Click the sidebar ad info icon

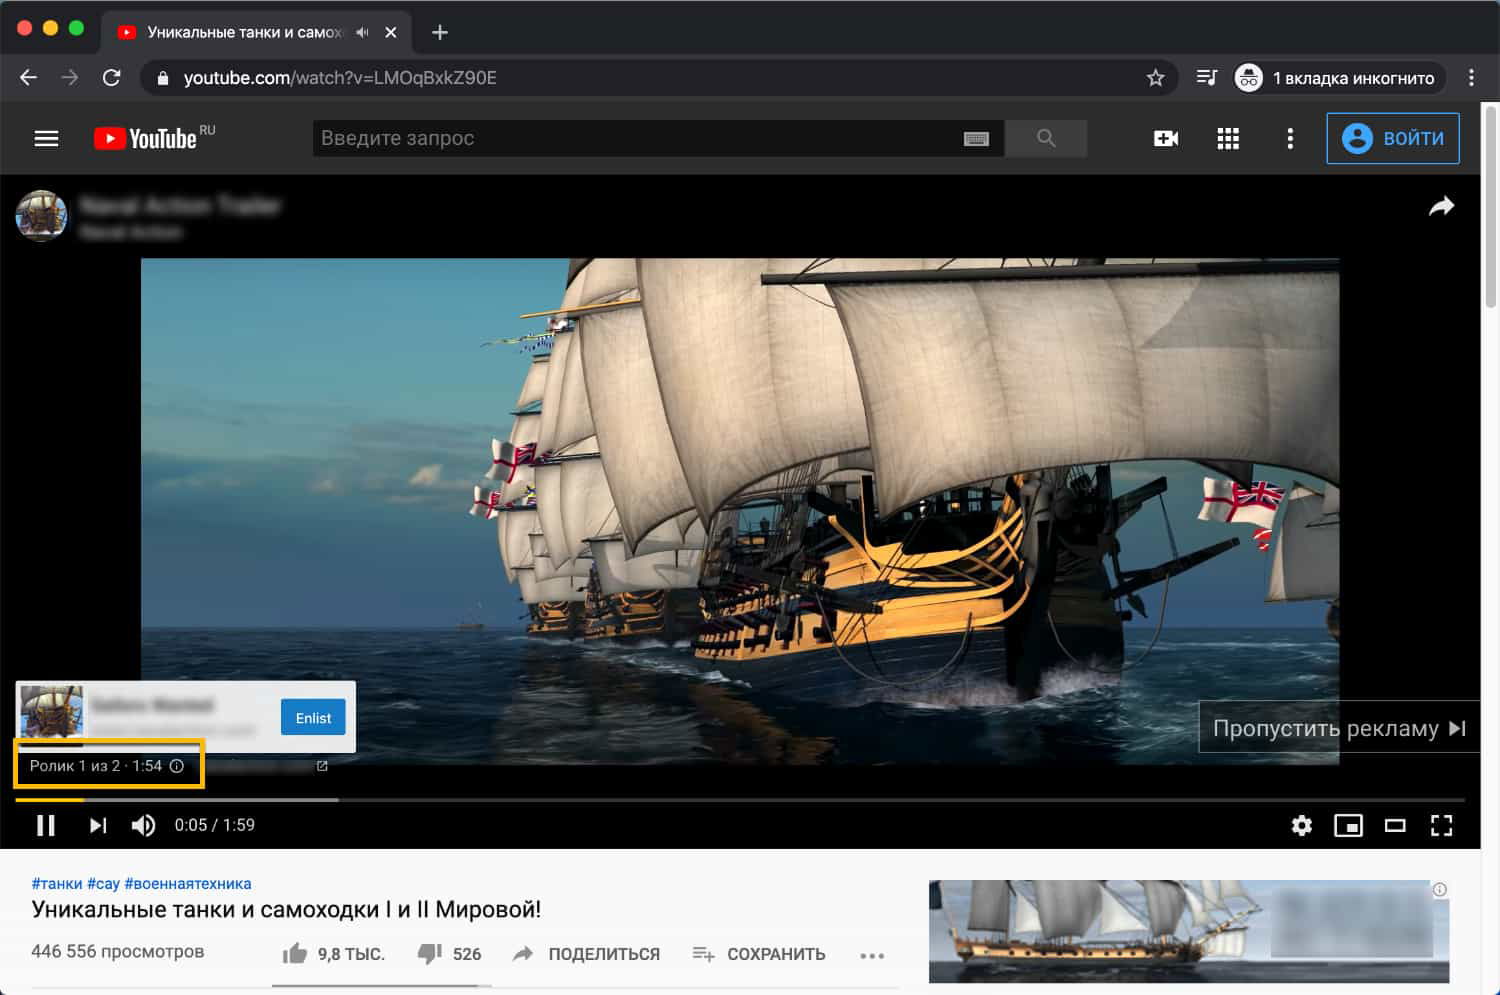coord(1440,889)
